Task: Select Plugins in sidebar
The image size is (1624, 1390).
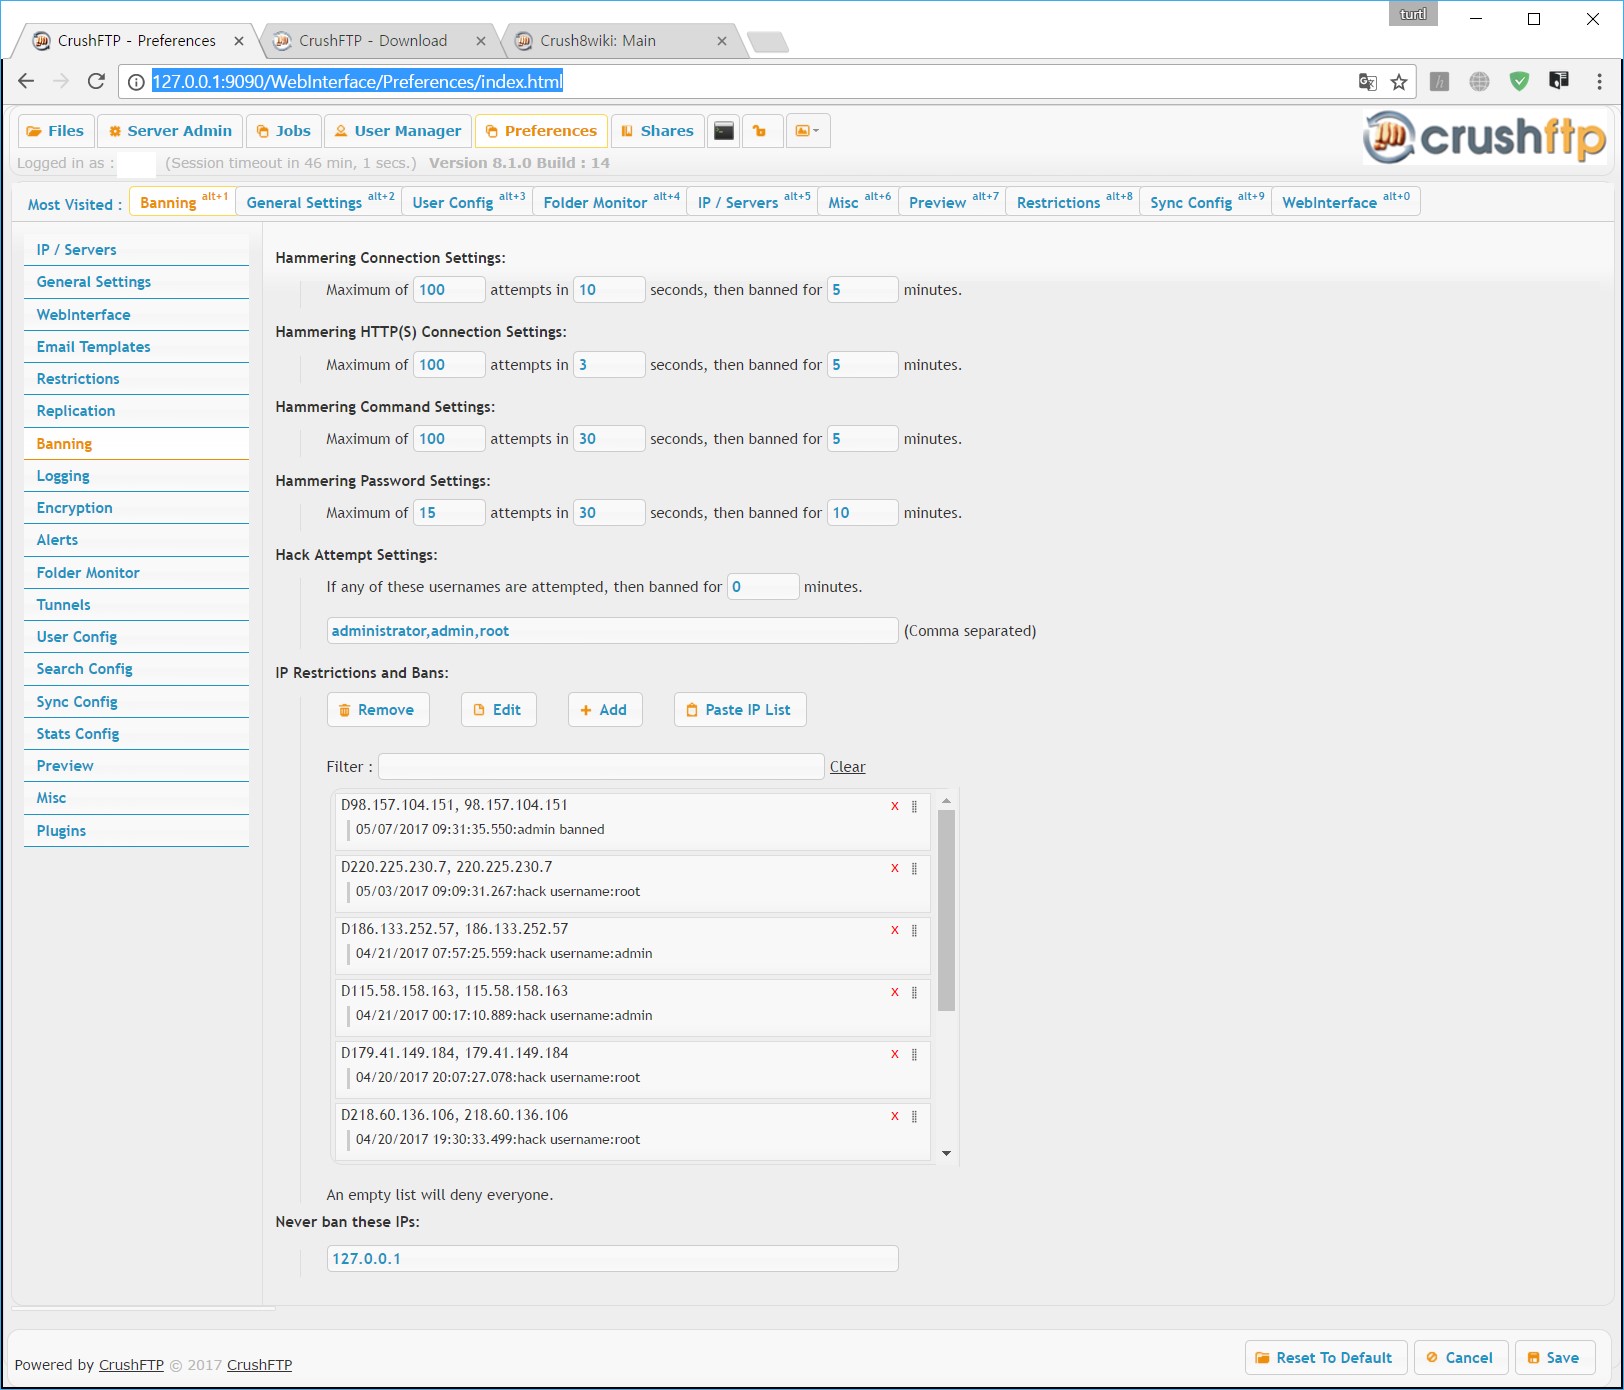Action: [x=136, y=831]
